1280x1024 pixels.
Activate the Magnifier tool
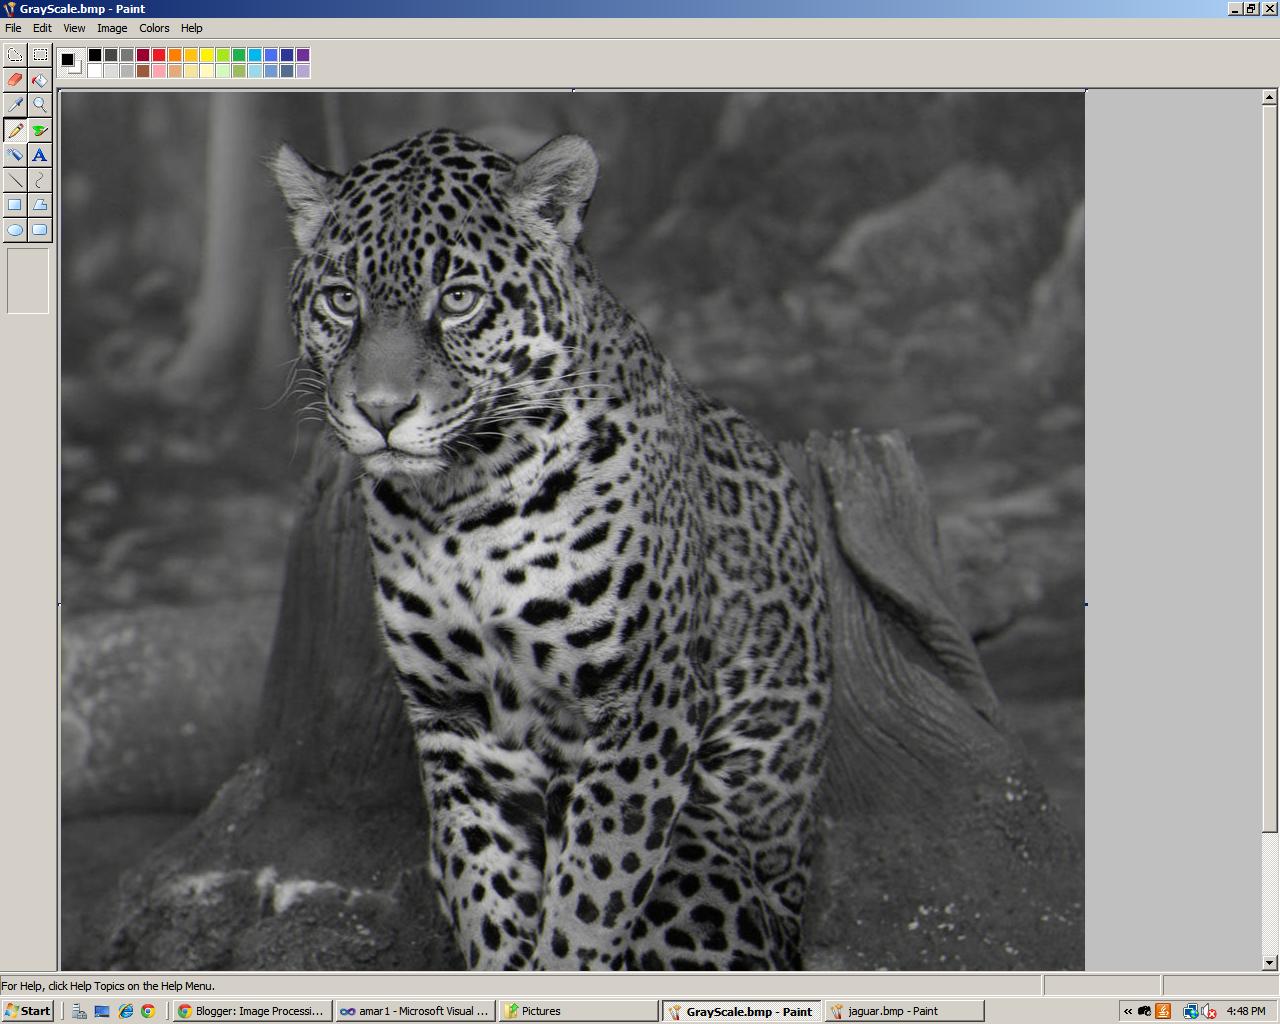click(x=39, y=104)
